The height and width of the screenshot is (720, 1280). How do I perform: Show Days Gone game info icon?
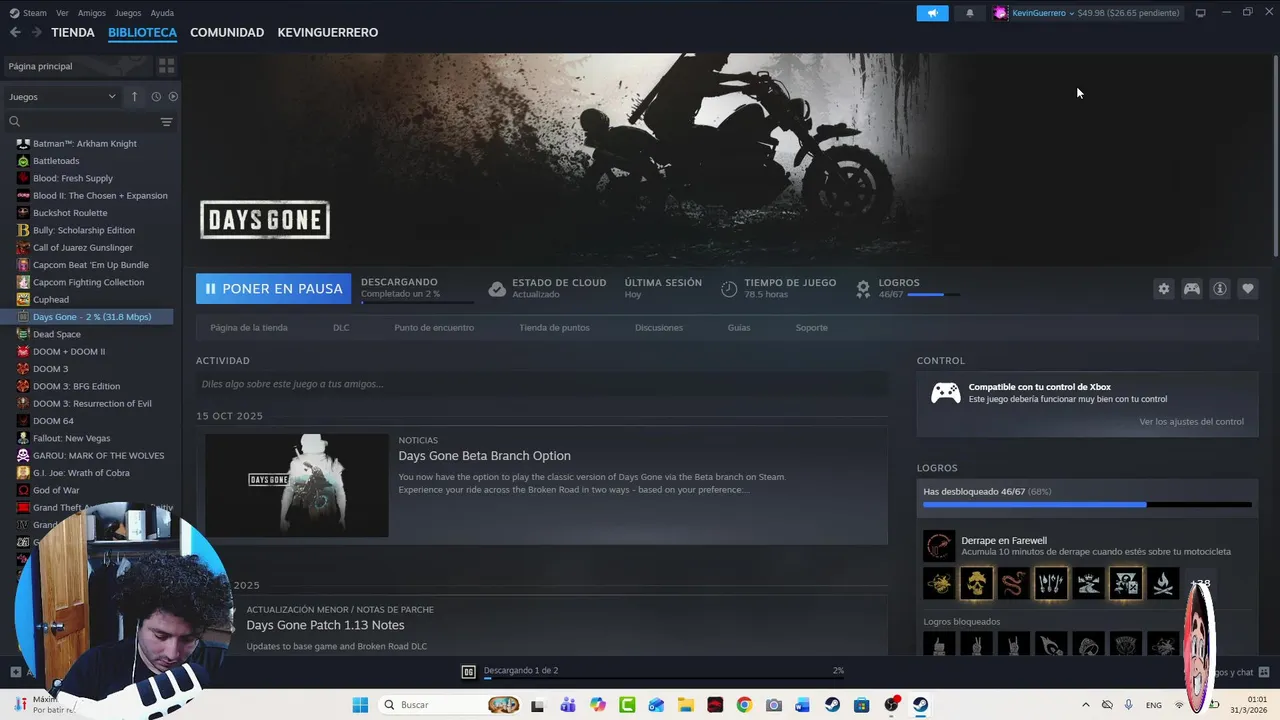(1220, 289)
